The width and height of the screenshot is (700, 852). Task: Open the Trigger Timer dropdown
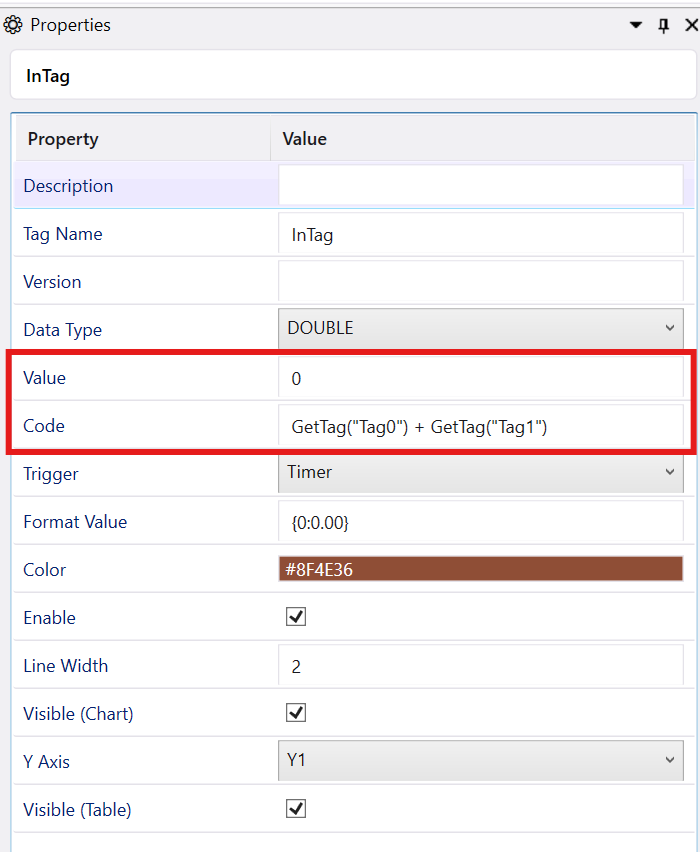pos(480,472)
